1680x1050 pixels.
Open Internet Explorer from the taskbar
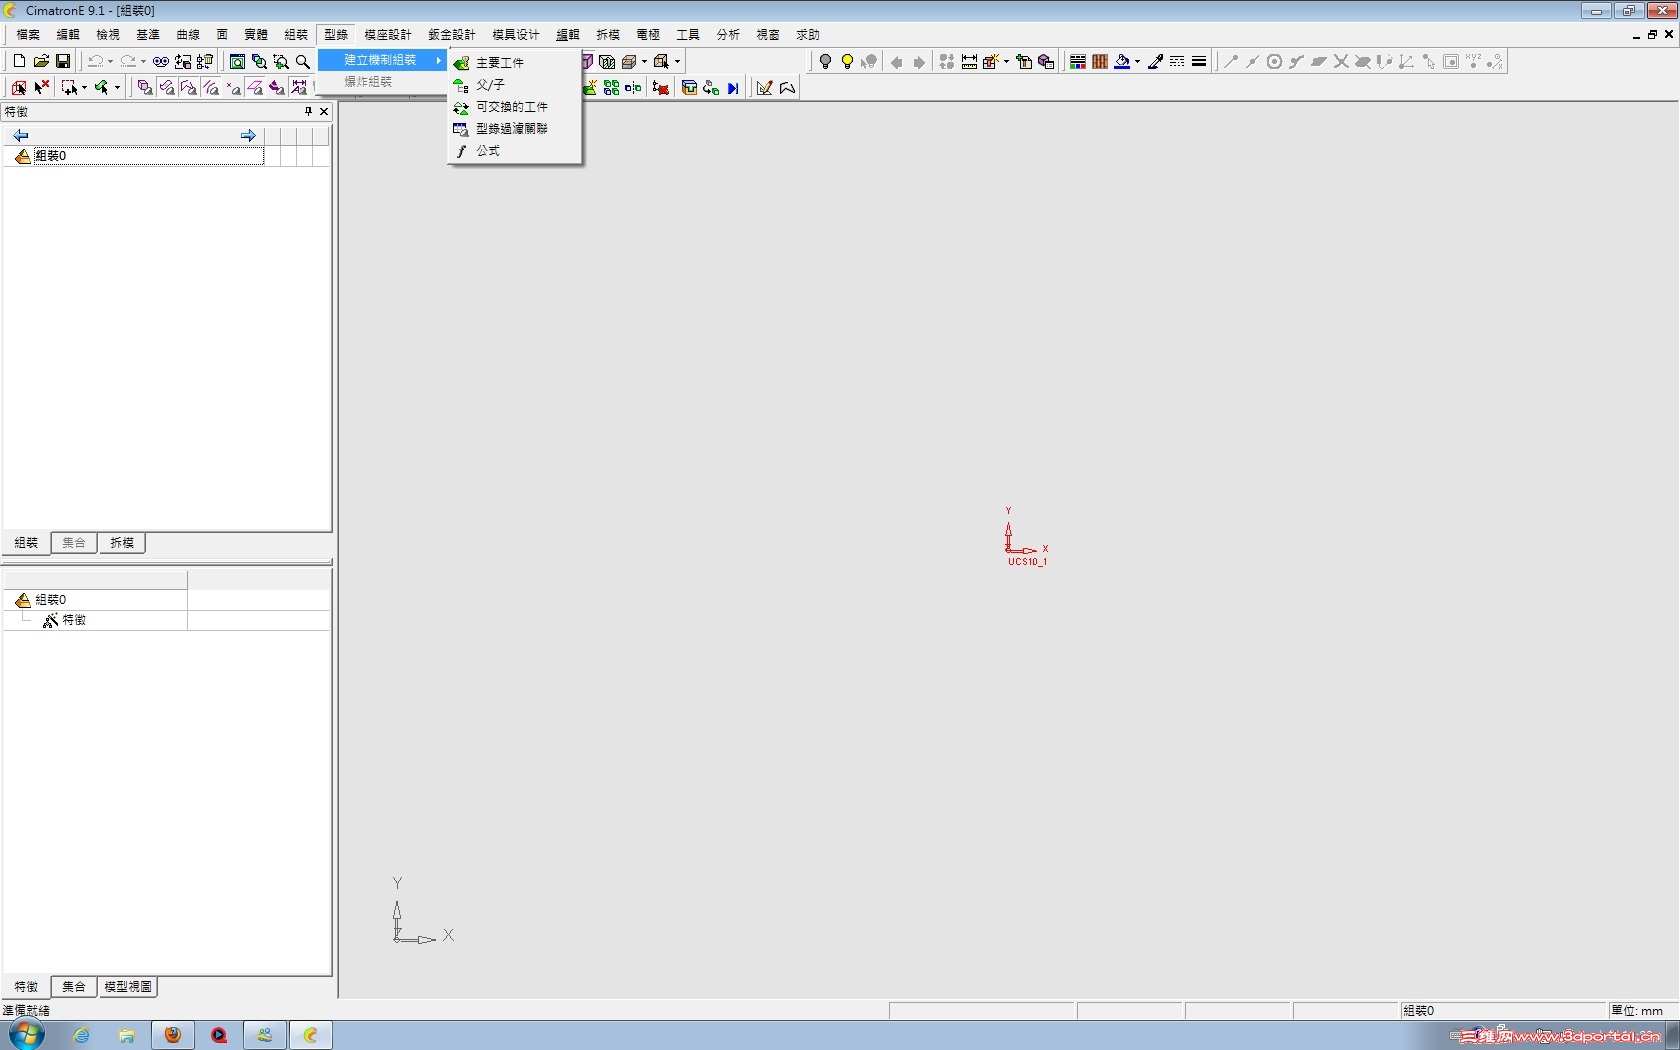[81, 1035]
